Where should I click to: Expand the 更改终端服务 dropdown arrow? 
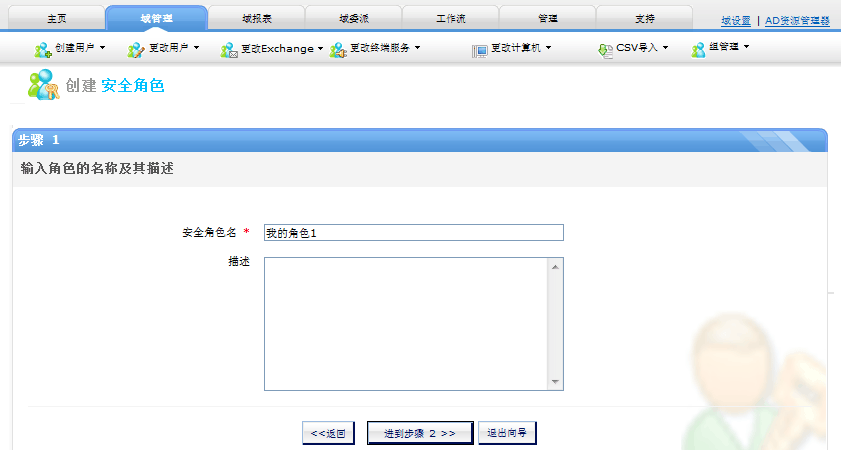coord(417,48)
